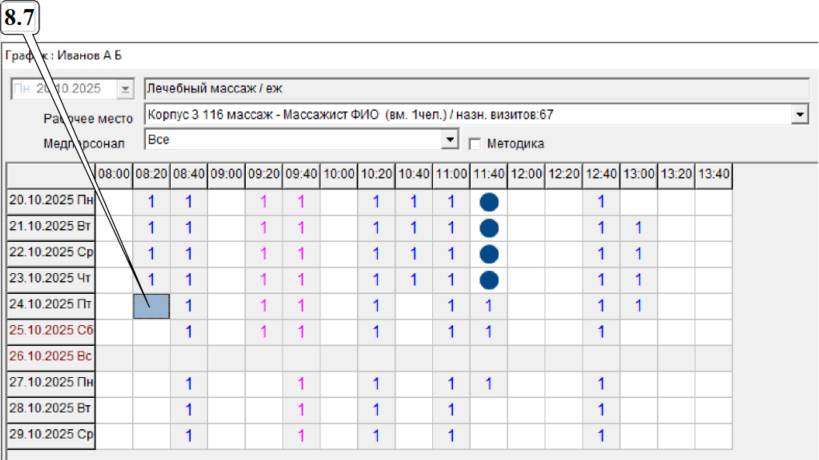Enable the Методика checkbox

click(476, 143)
